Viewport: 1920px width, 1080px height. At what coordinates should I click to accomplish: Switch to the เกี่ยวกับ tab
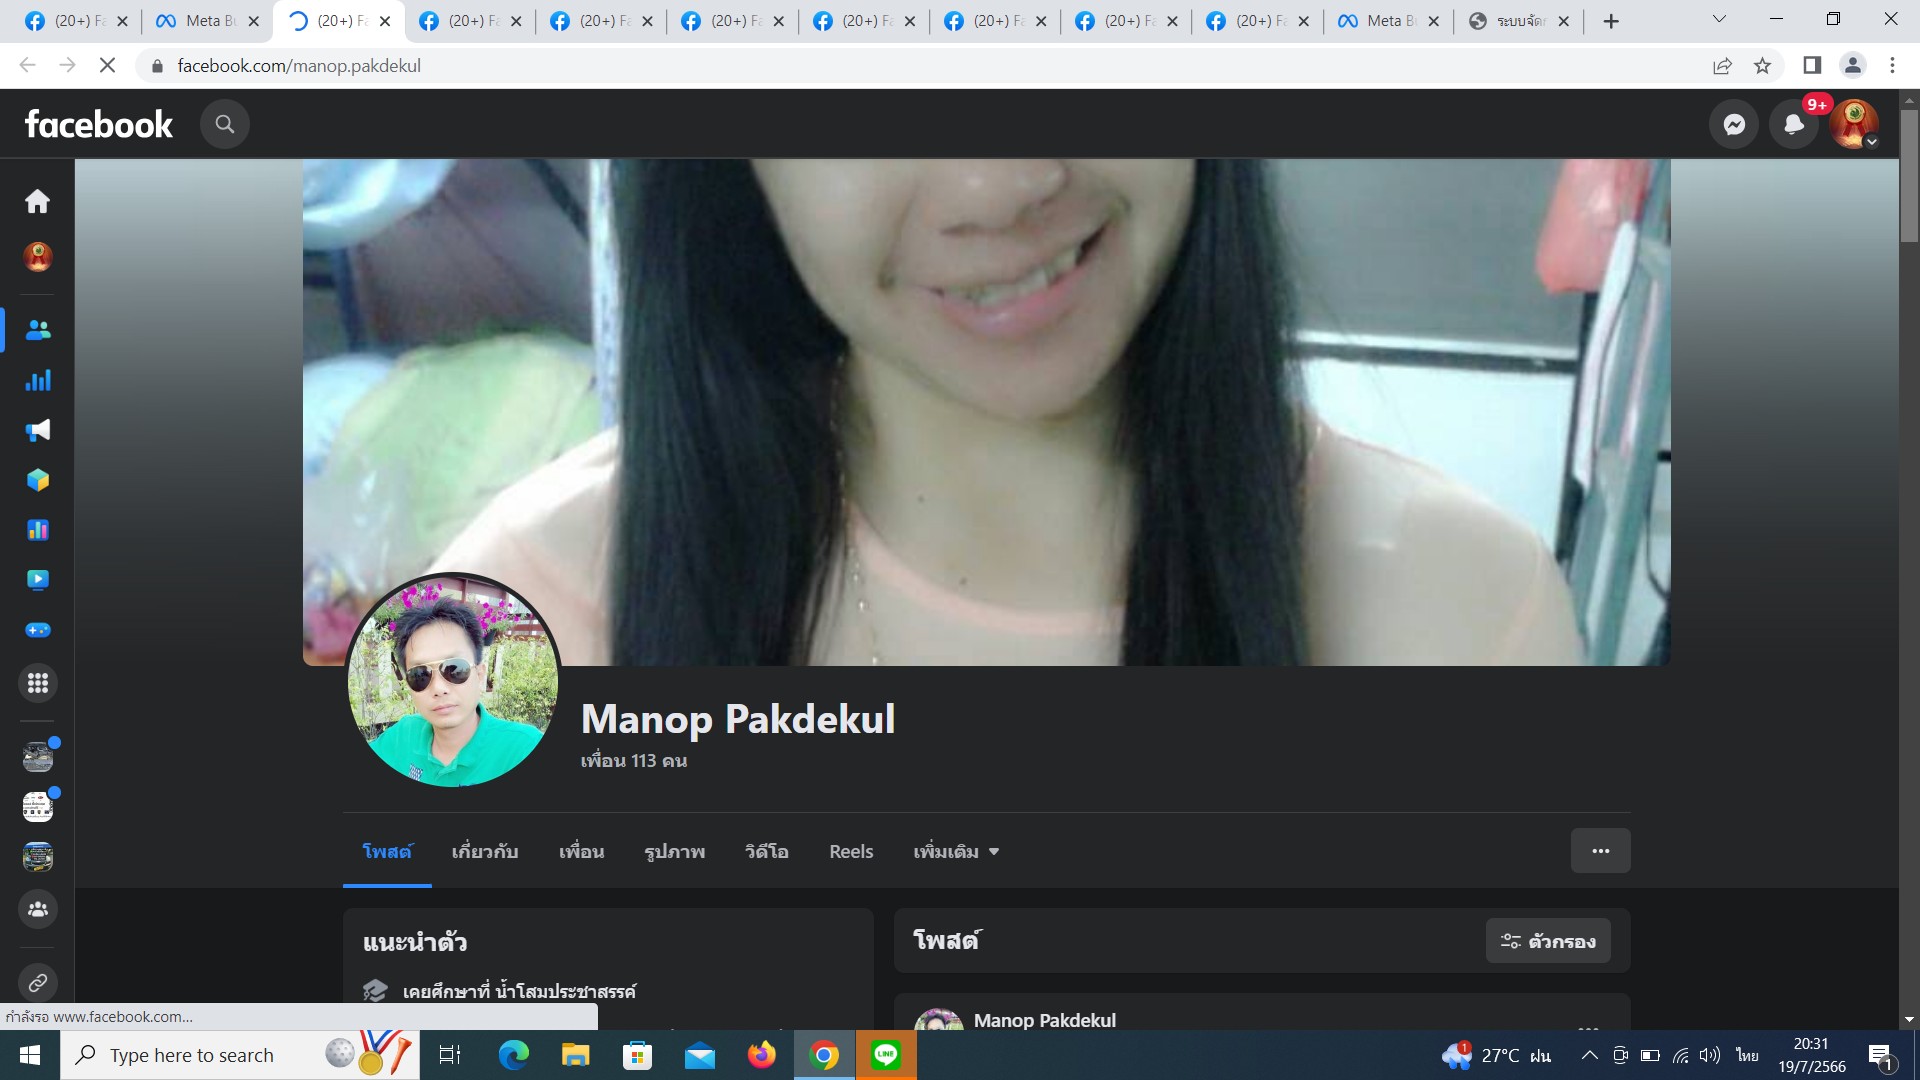pos(484,852)
